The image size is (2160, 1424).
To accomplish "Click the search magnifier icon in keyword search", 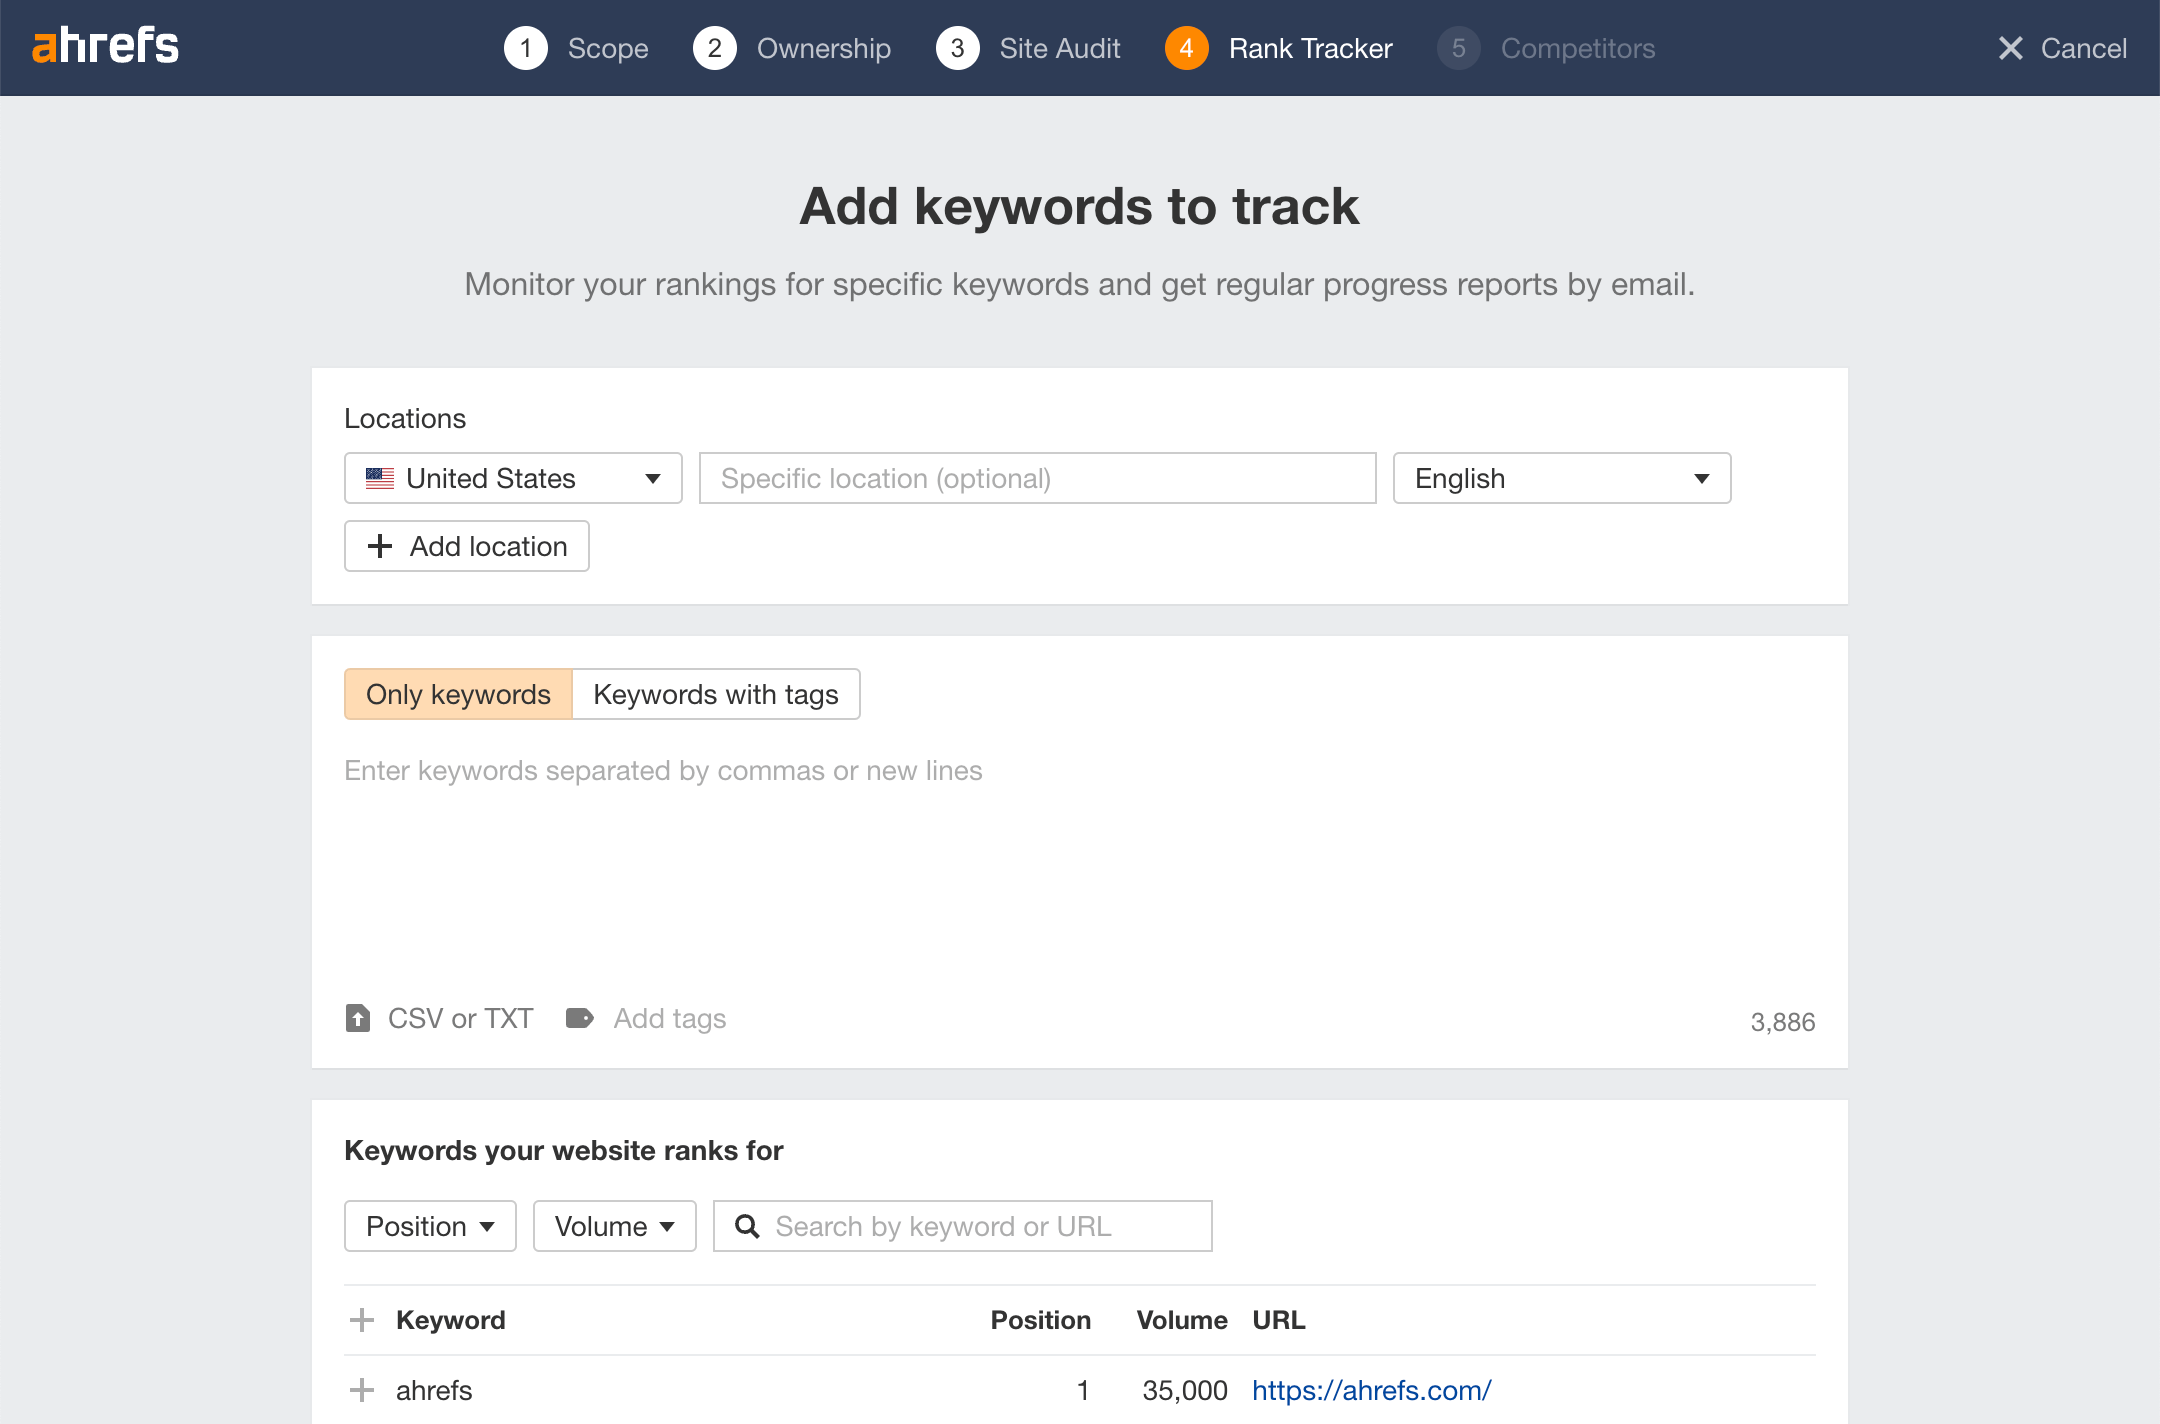I will [x=744, y=1225].
